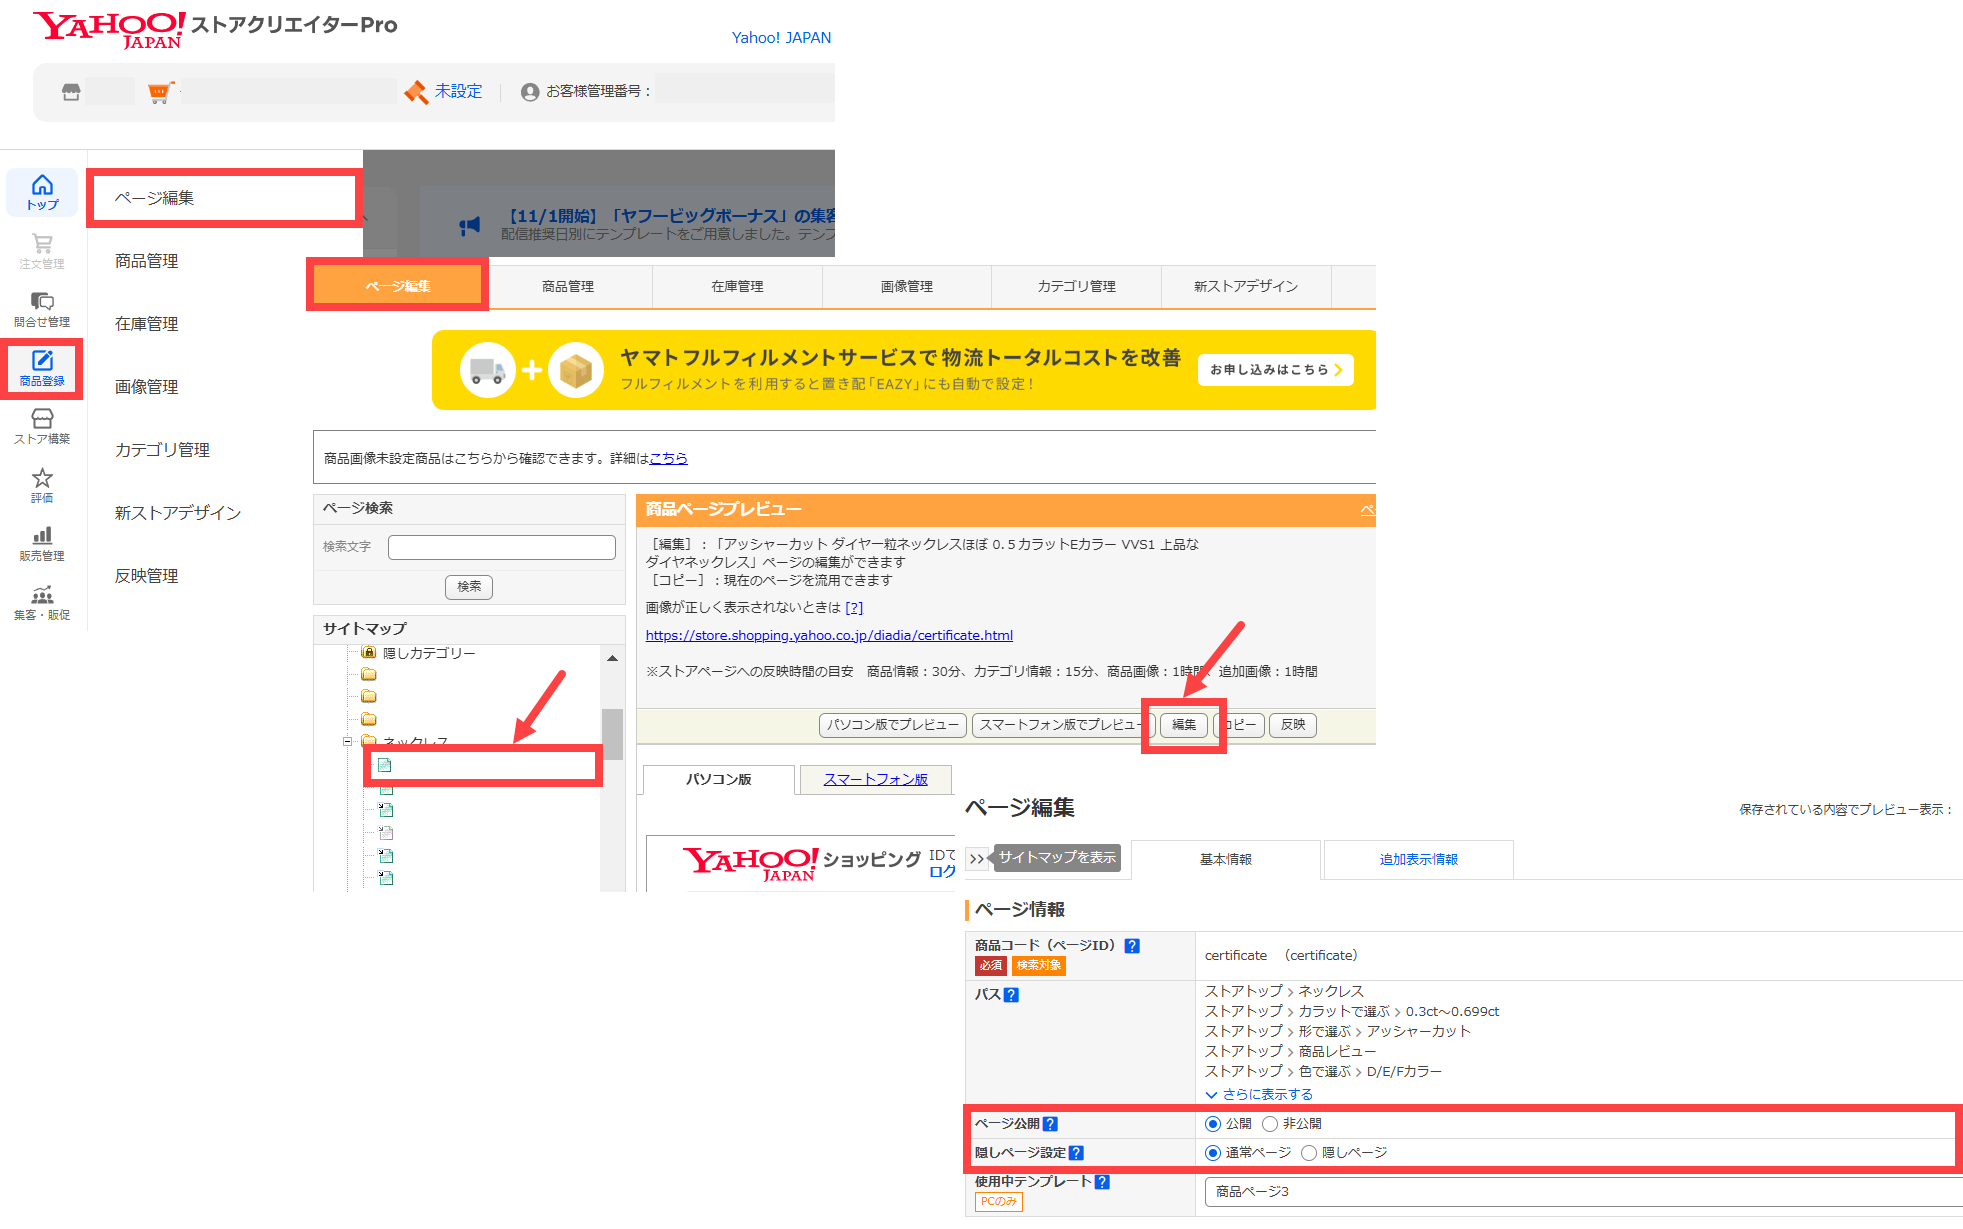
Task: Select the 通常ページ radio button
Action: tap(1213, 1153)
